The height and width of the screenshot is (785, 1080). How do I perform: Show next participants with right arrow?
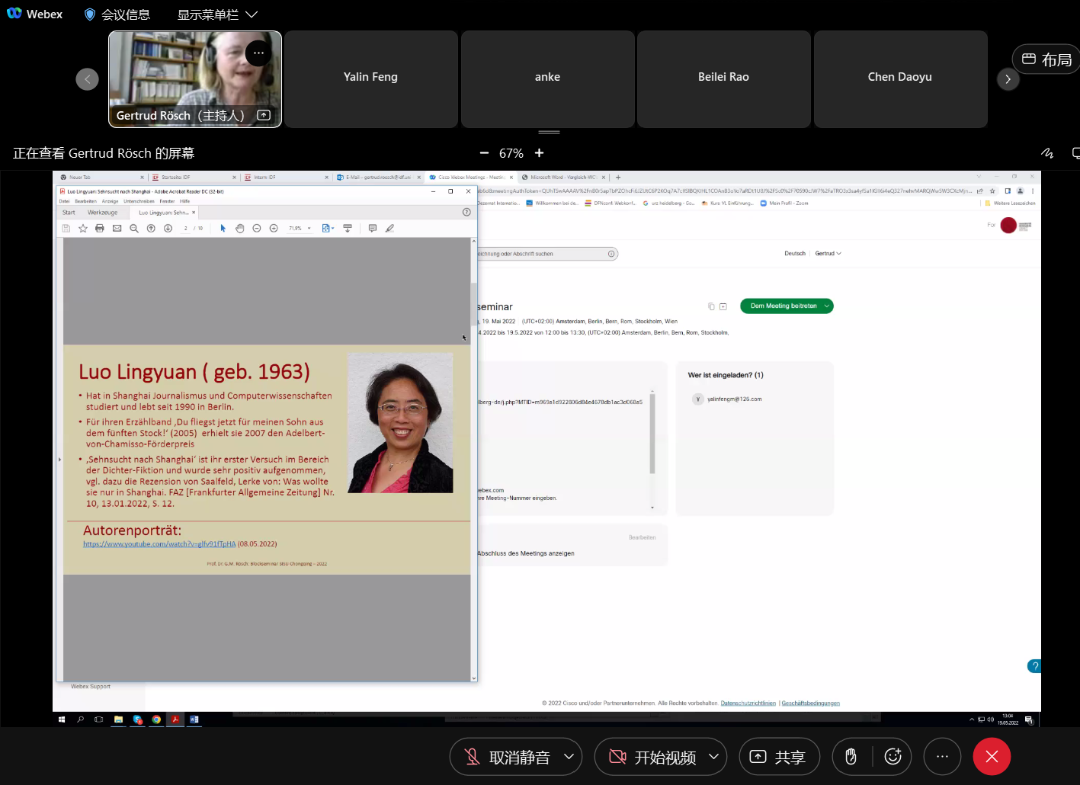(1008, 79)
